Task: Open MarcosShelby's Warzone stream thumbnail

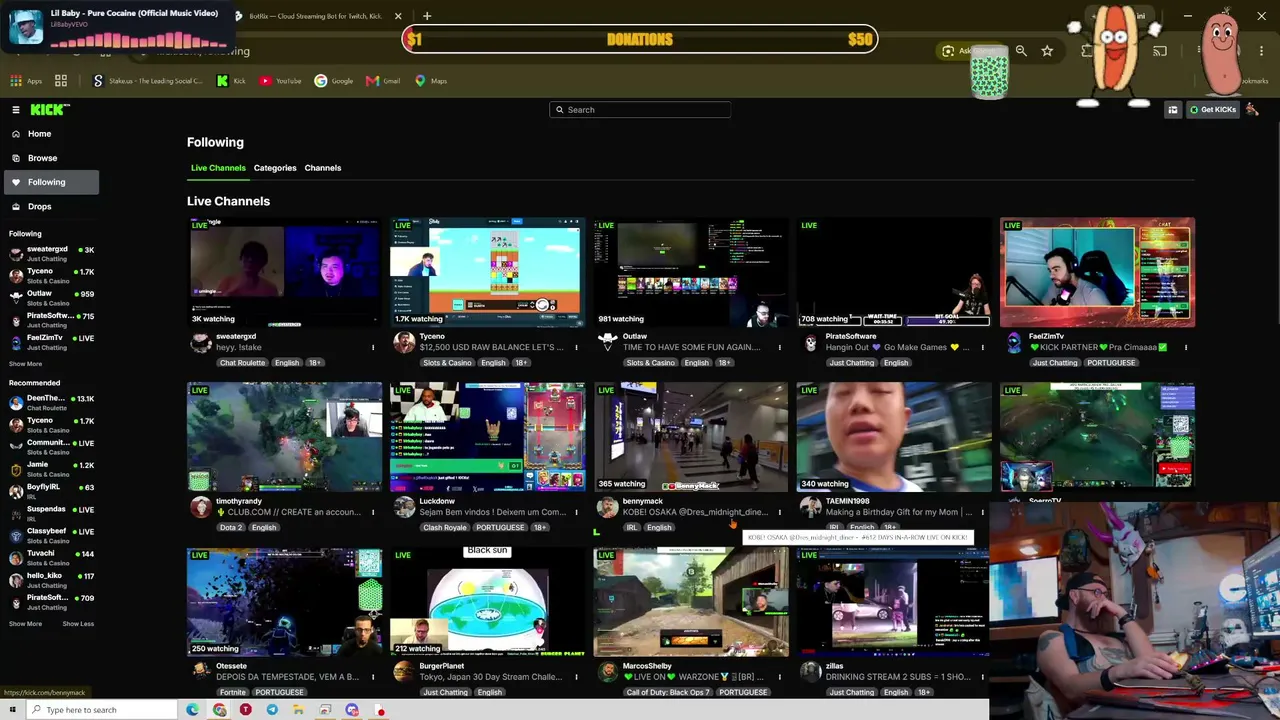Action: pos(691,602)
